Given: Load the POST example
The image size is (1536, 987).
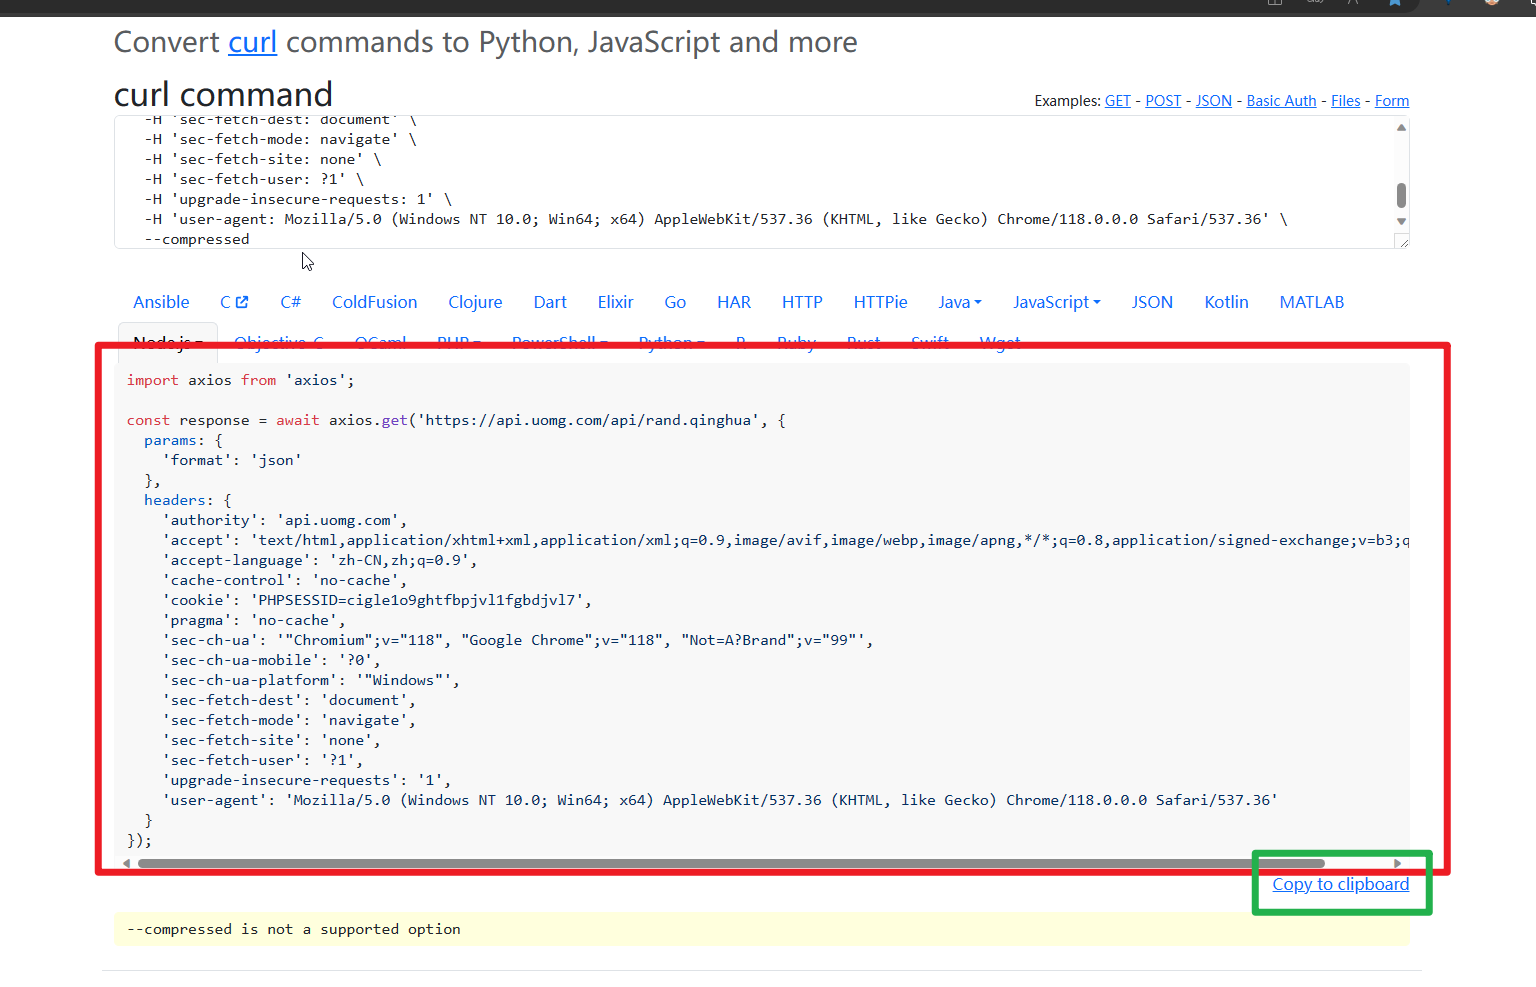Looking at the screenshot, I should (1163, 101).
